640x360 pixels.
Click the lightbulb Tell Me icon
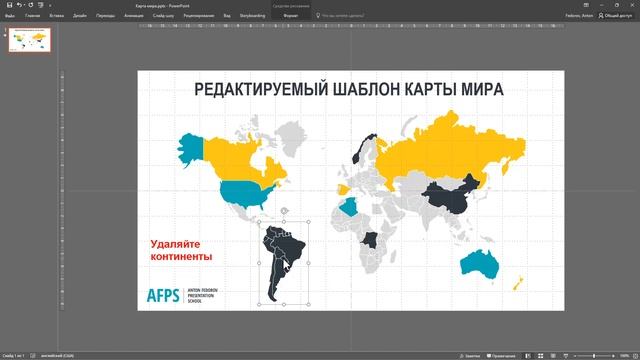click(318, 16)
